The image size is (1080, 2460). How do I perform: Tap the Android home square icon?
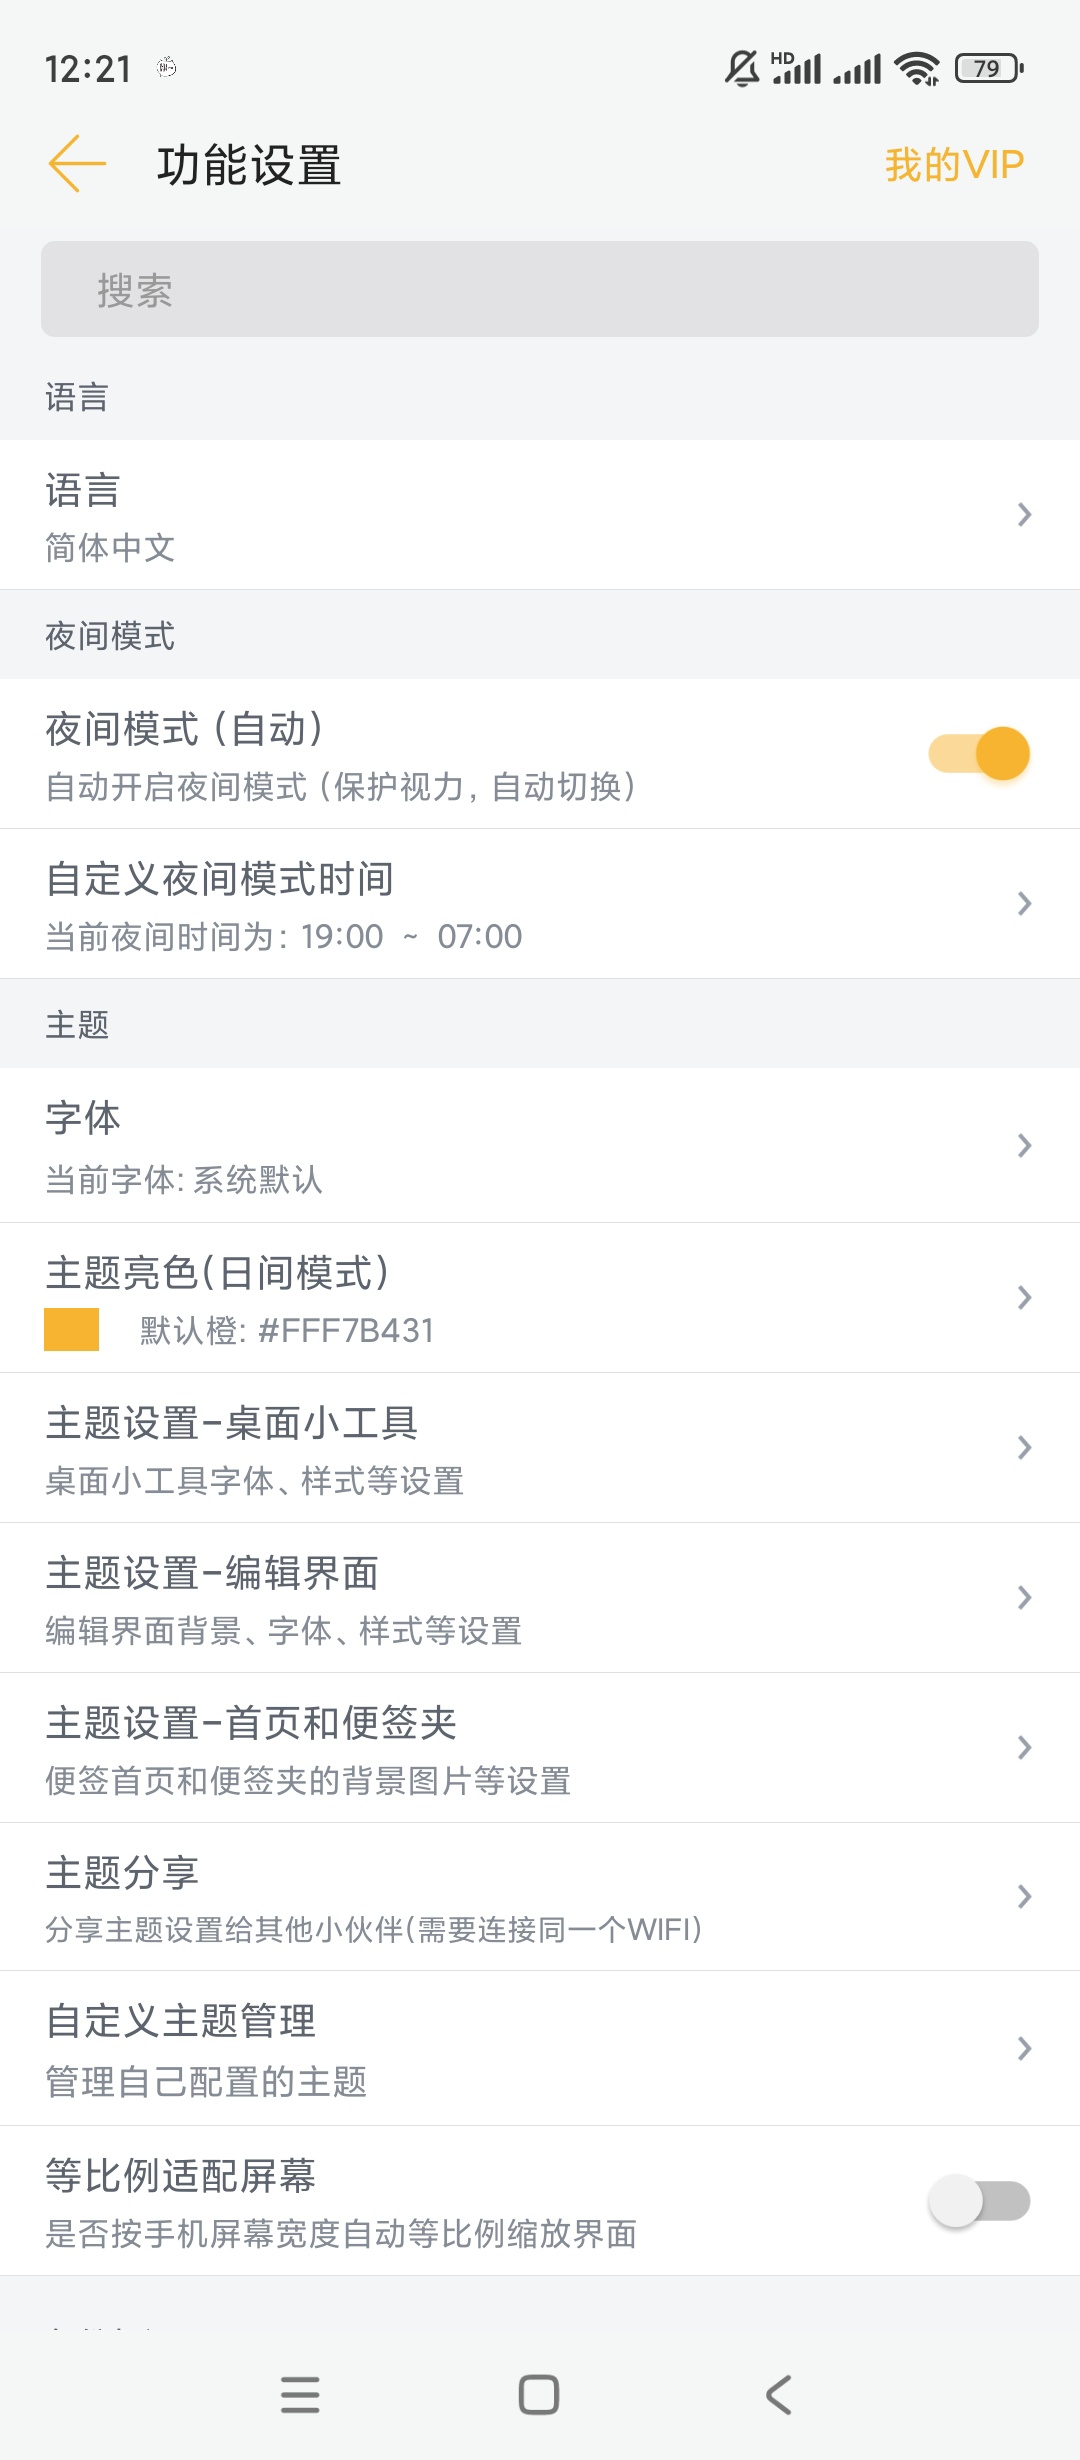click(539, 2394)
